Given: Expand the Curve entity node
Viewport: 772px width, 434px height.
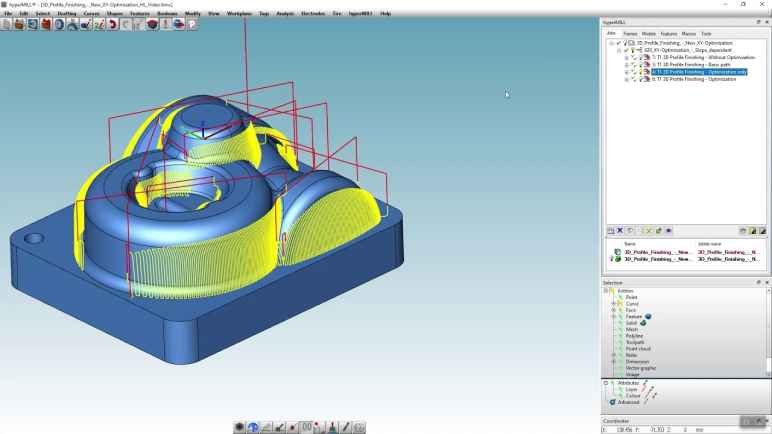Looking at the screenshot, I should coord(613,304).
